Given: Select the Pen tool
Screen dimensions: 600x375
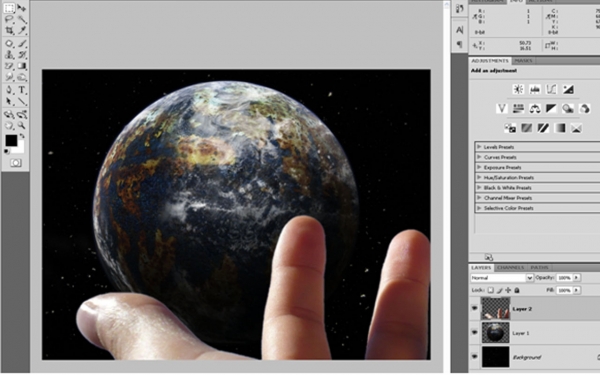Looking at the screenshot, I should tap(9, 90).
